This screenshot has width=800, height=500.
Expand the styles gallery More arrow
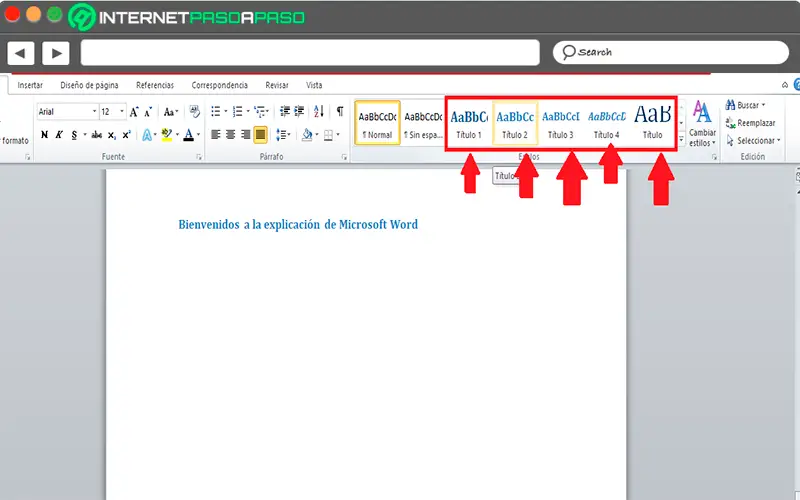pyautogui.click(x=681, y=139)
